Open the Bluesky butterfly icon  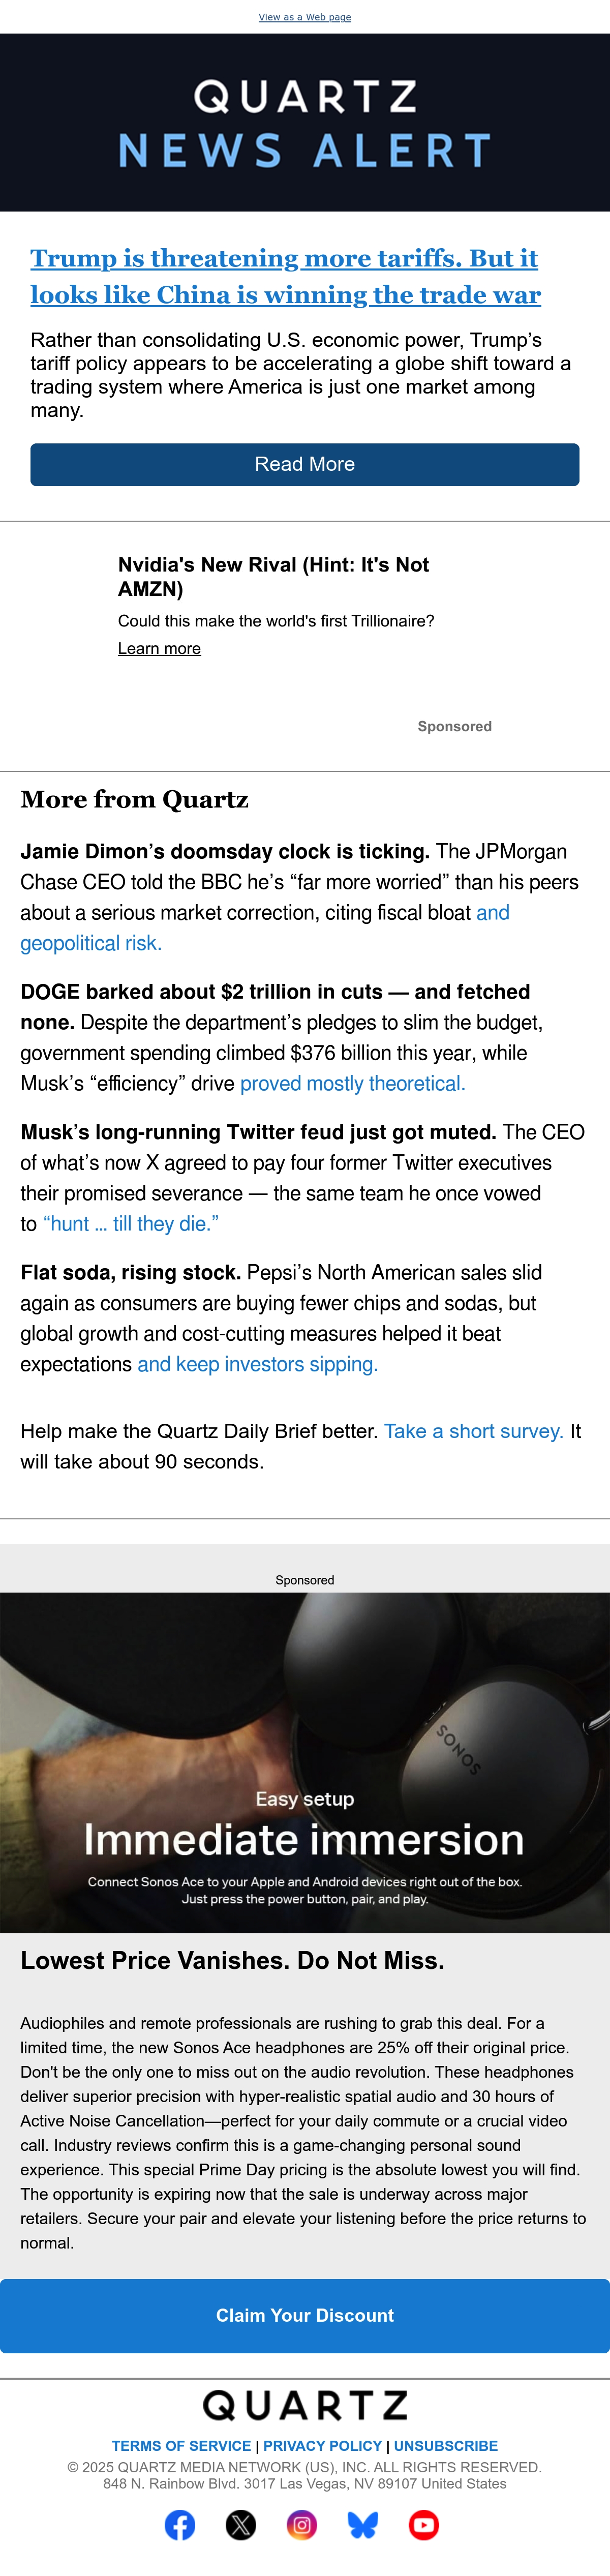363,2525
